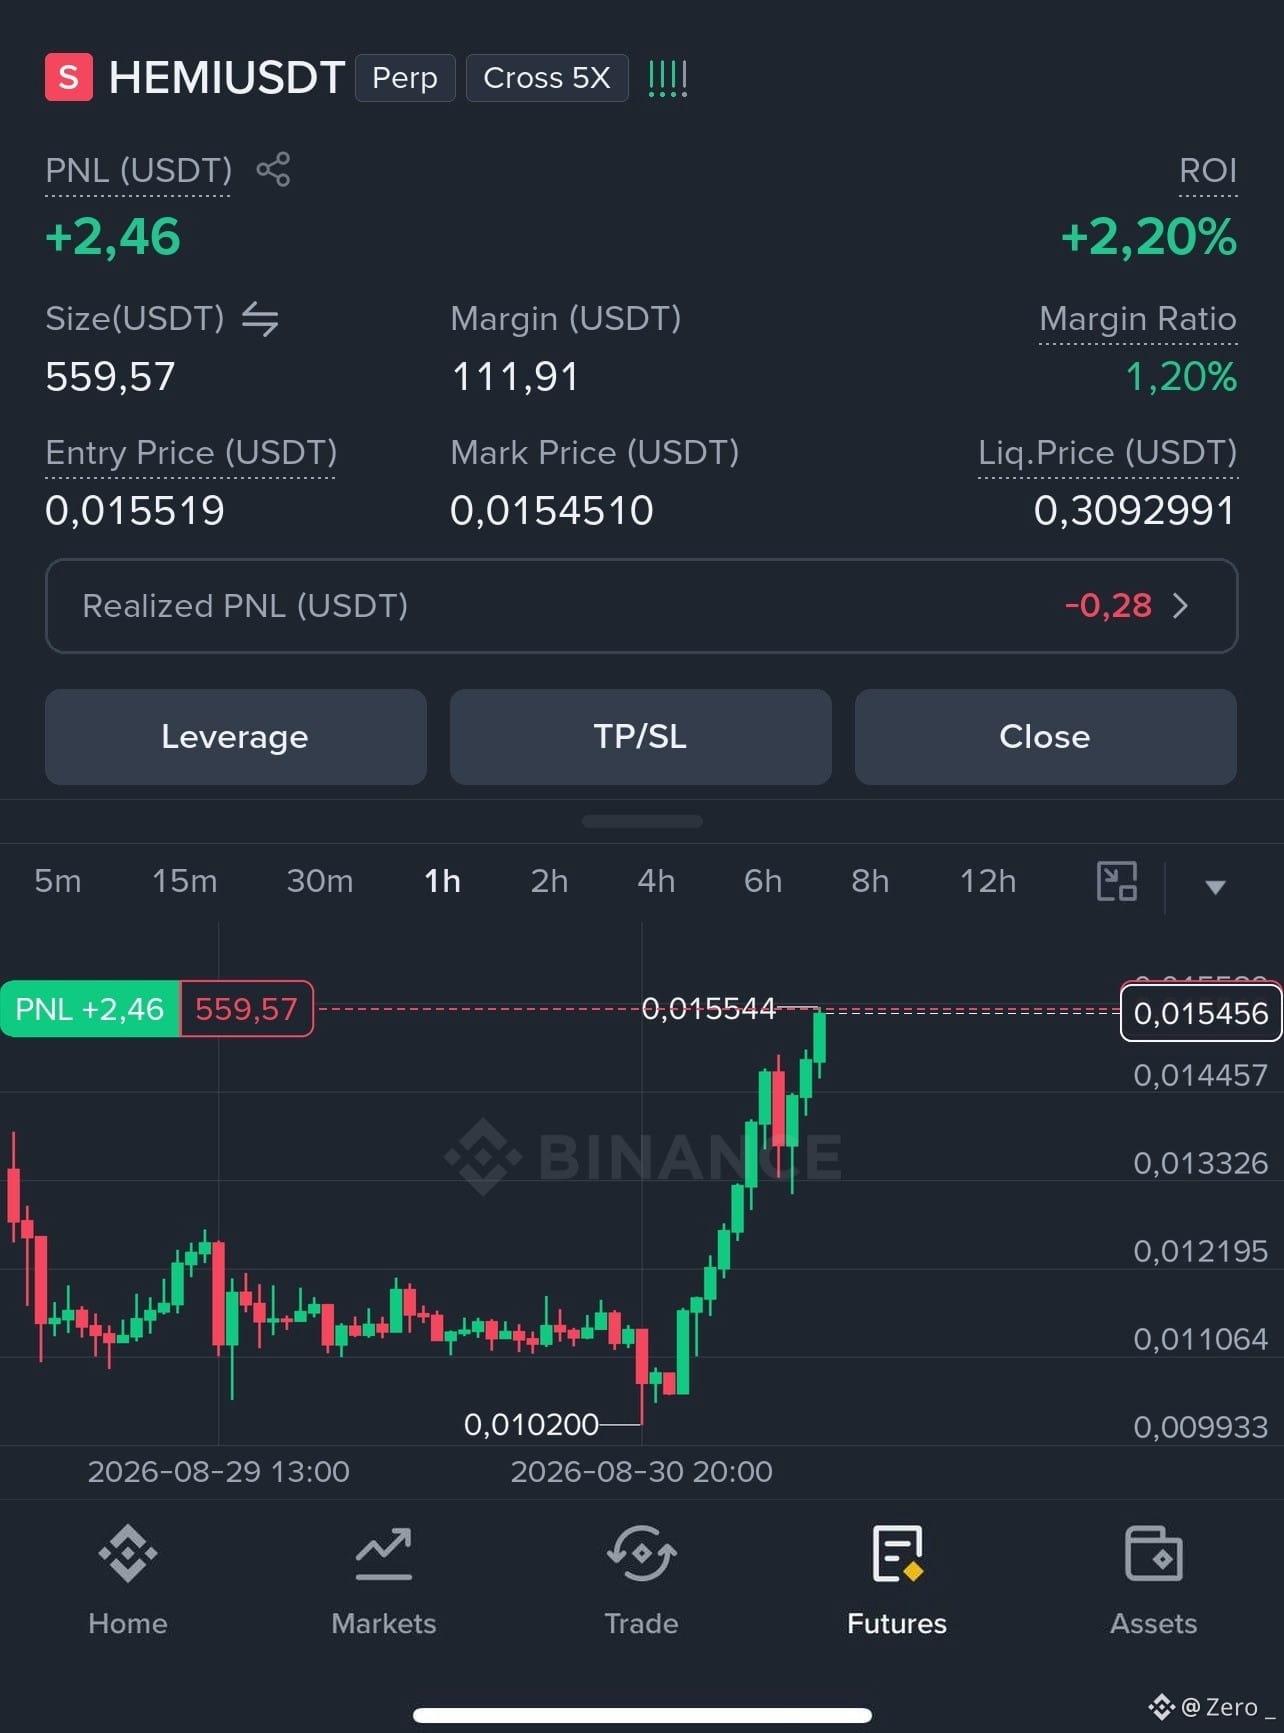Open the Leverage adjustment button
Screen dimensions: 1284x1733
[236, 737]
